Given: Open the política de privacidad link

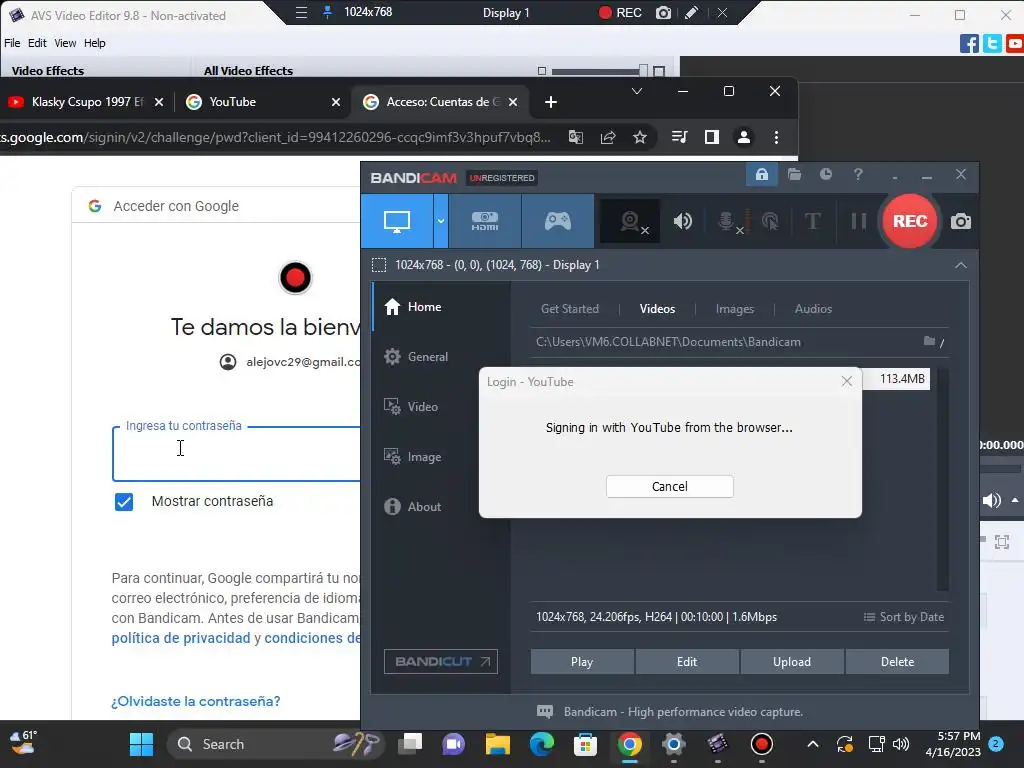Looking at the screenshot, I should click(181, 638).
